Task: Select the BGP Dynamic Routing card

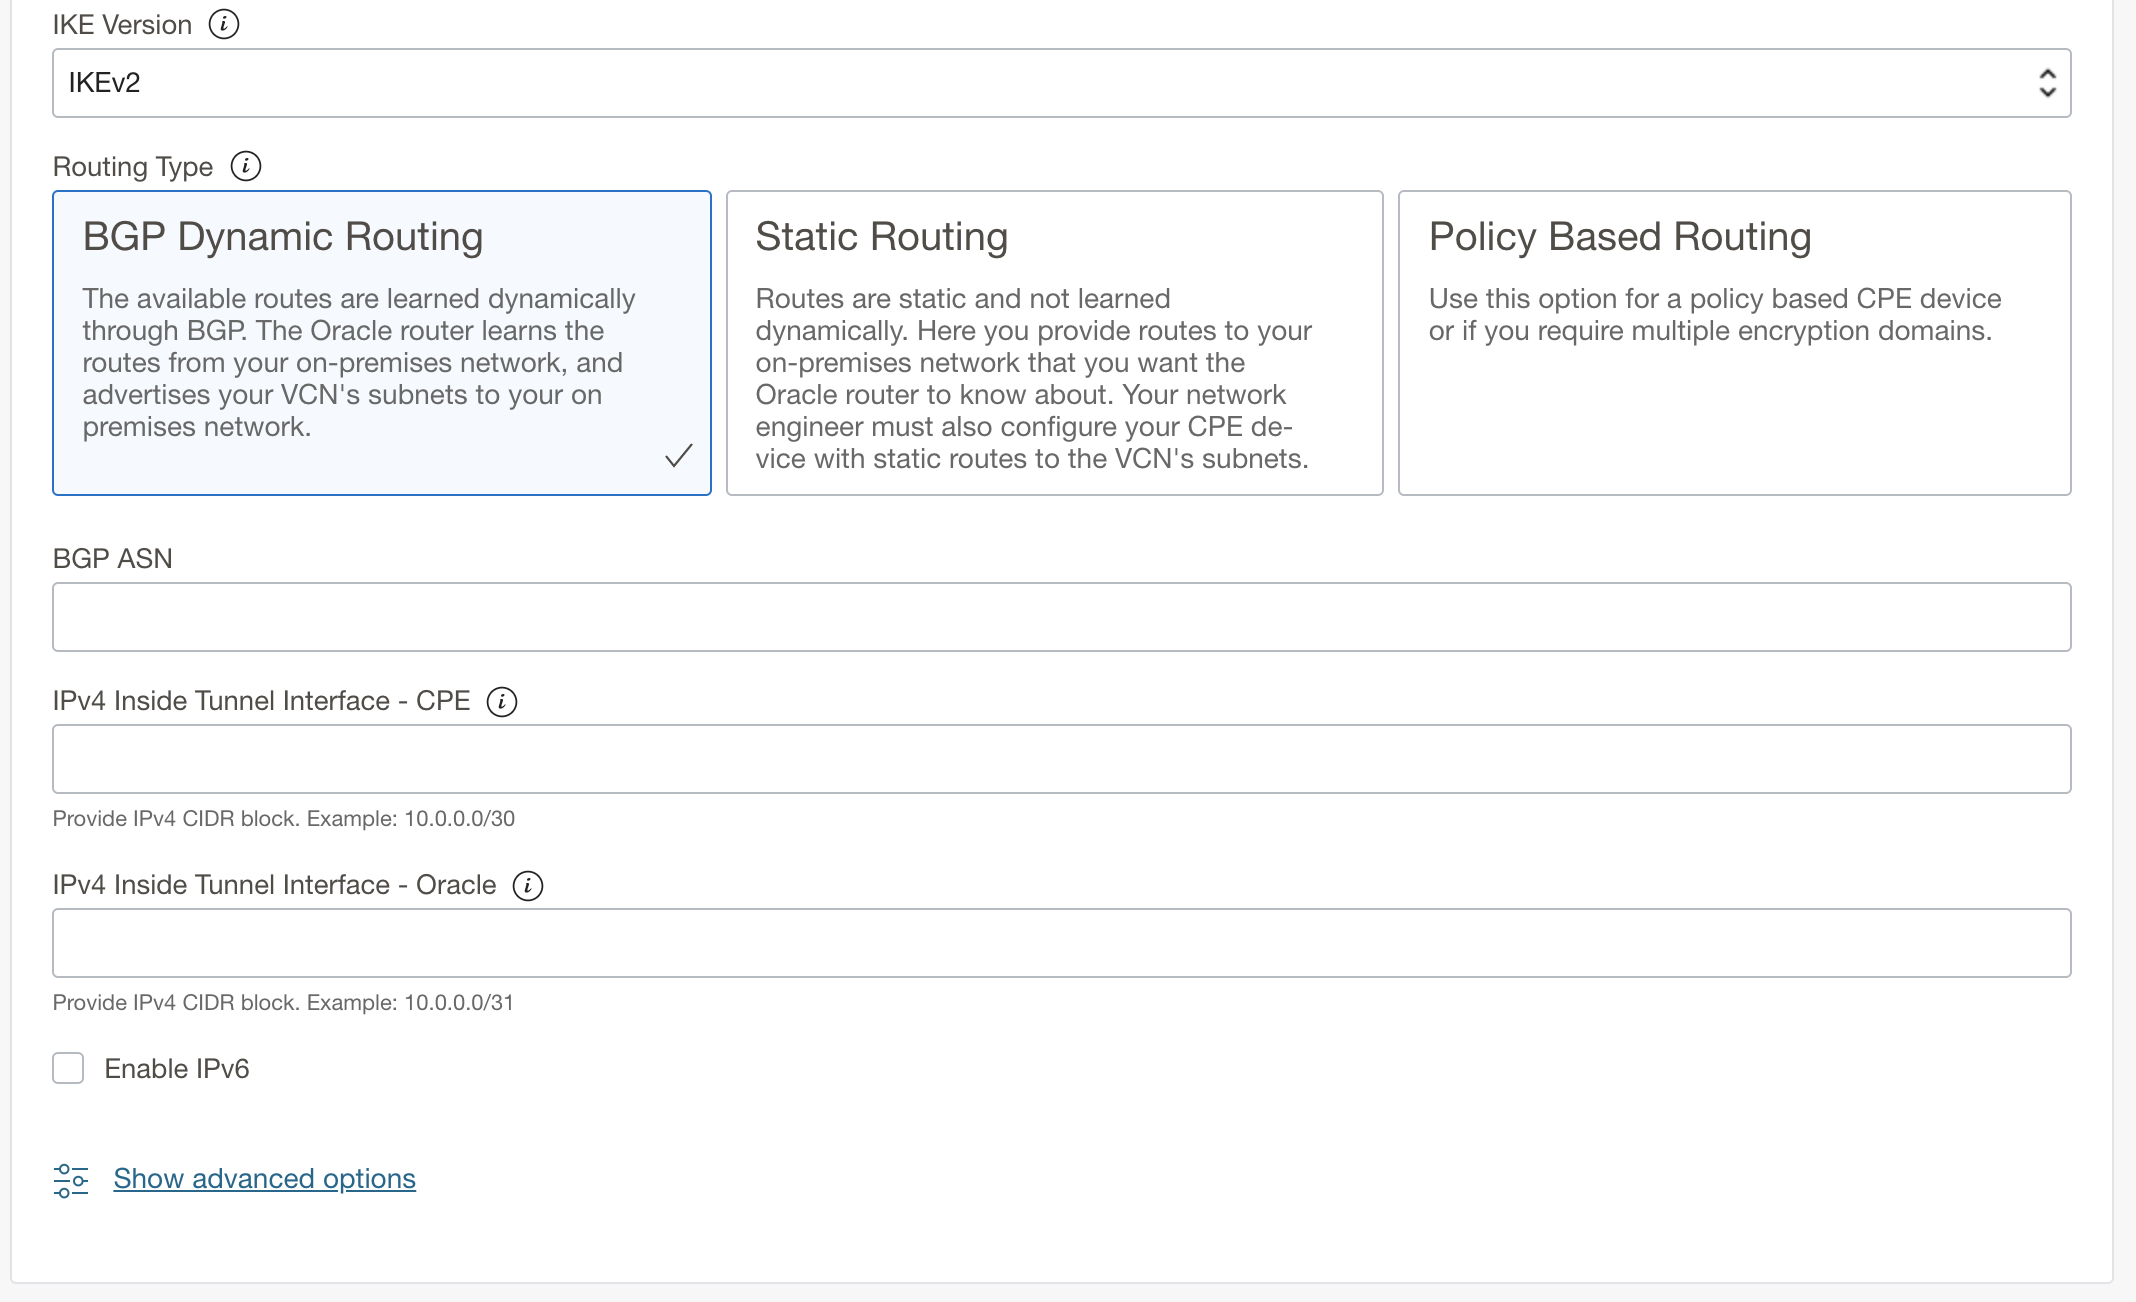Action: 382,340
